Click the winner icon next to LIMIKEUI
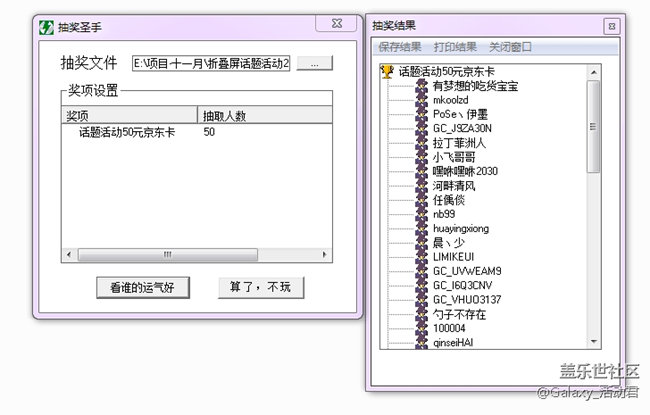 point(422,257)
